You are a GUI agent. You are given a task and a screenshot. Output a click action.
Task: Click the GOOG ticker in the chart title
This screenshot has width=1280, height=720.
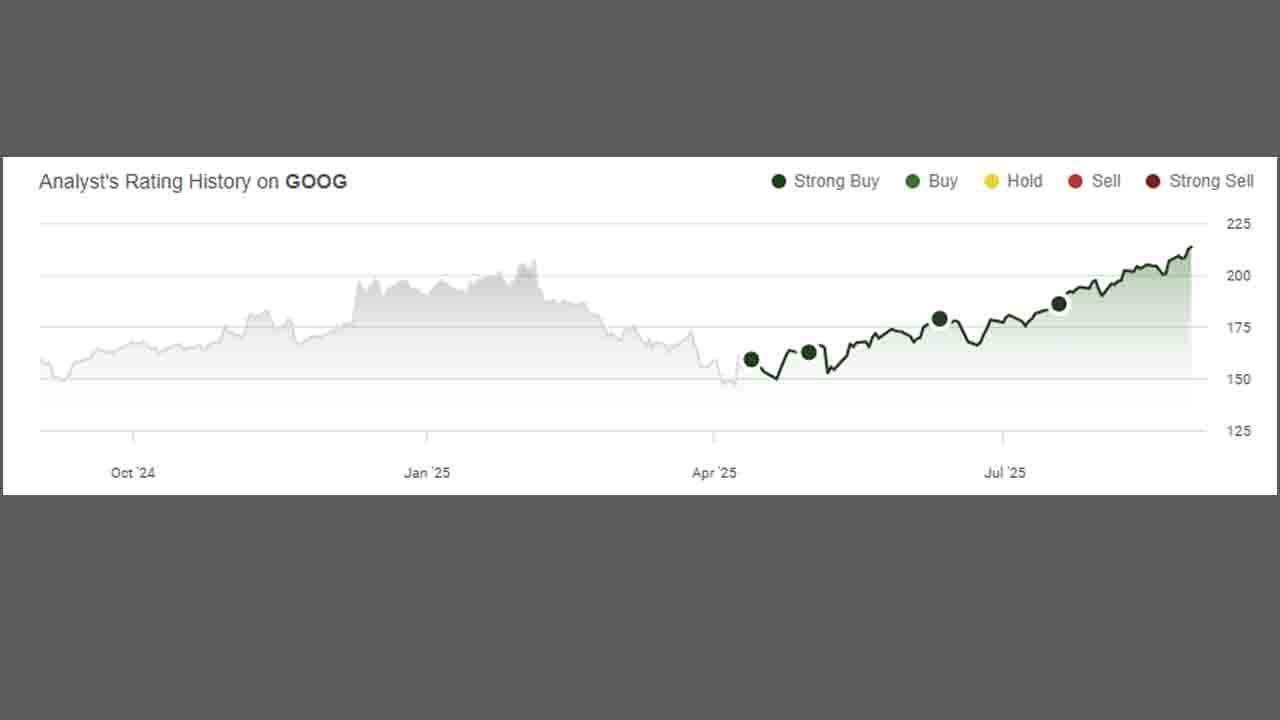(x=316, y=182)
